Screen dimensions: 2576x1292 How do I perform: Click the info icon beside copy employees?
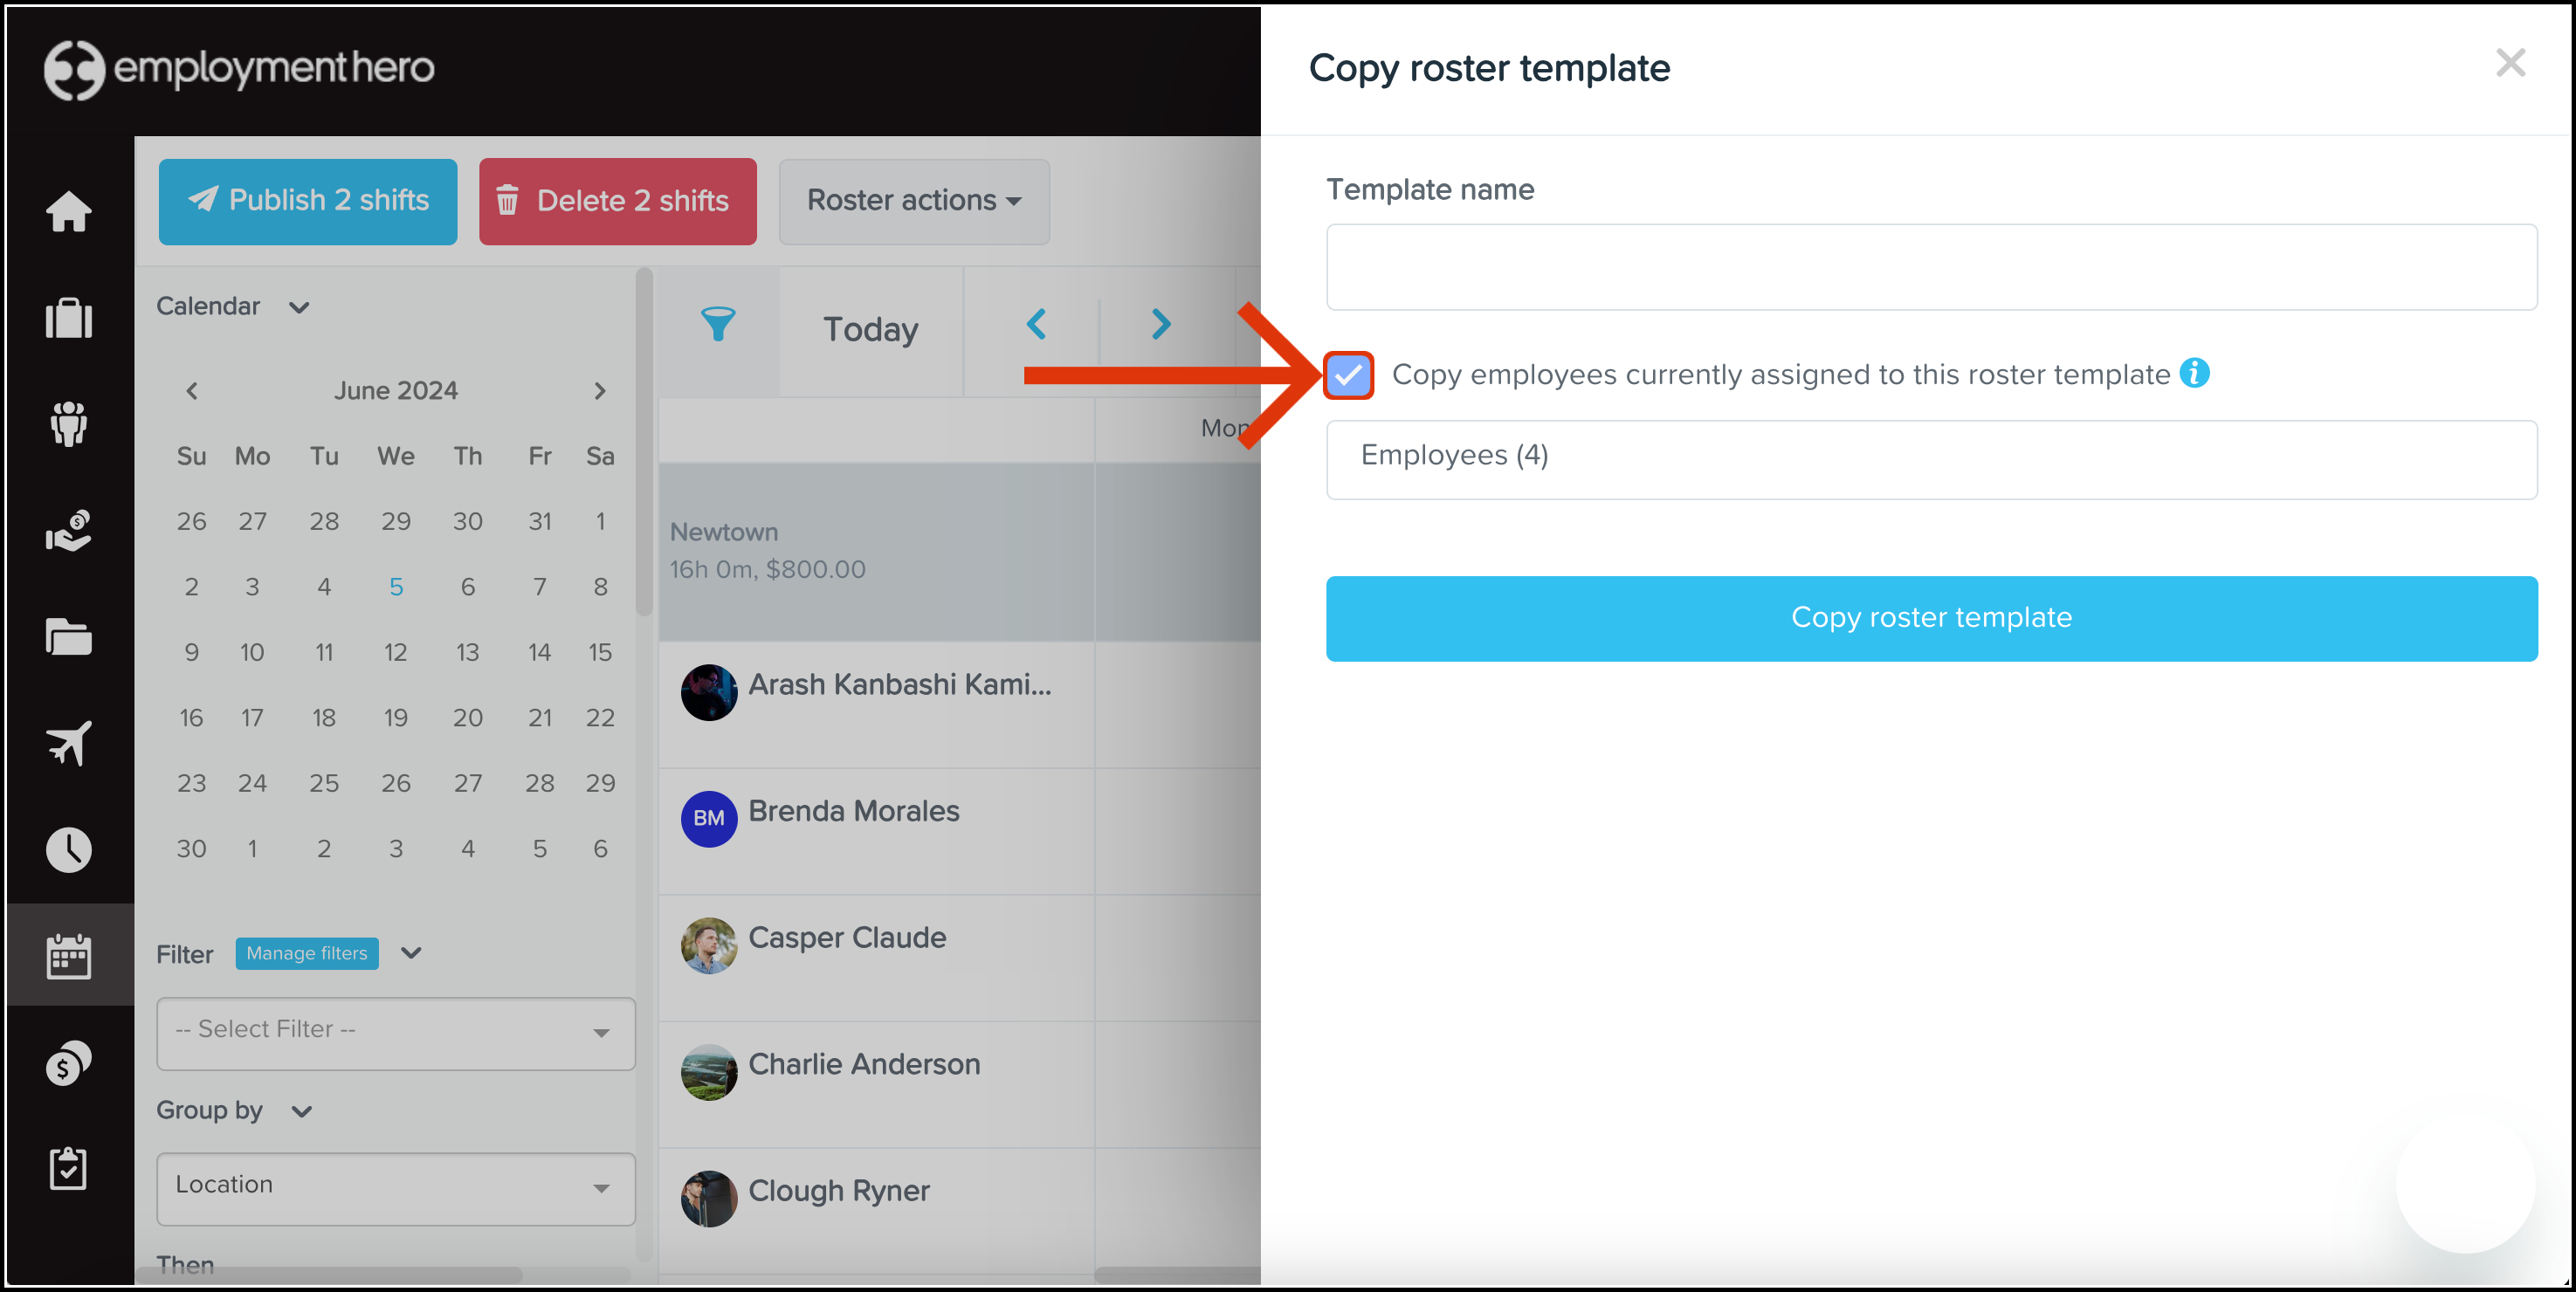(x=2194, y=373)
